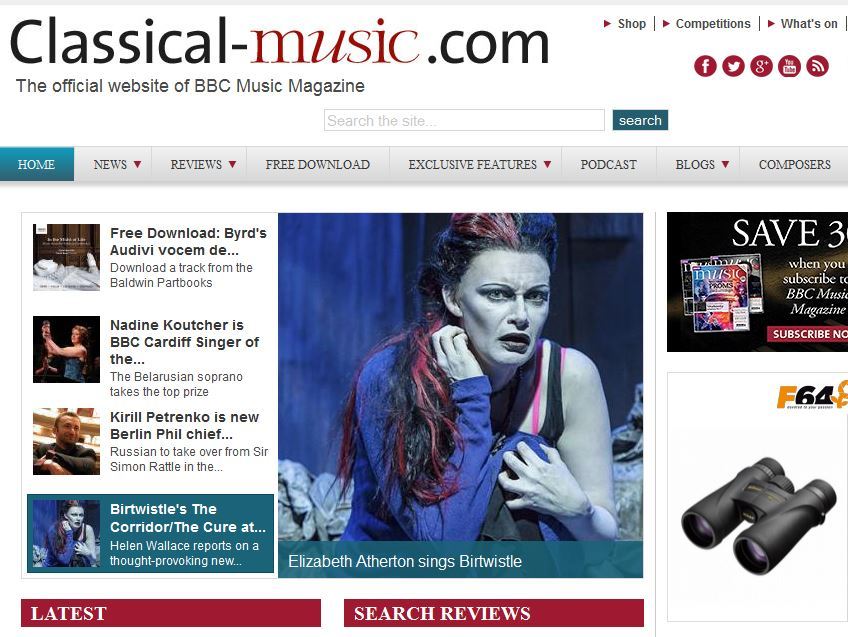Open the YouTube social icon
848x637 pixels.
click(x=790, y=66)
